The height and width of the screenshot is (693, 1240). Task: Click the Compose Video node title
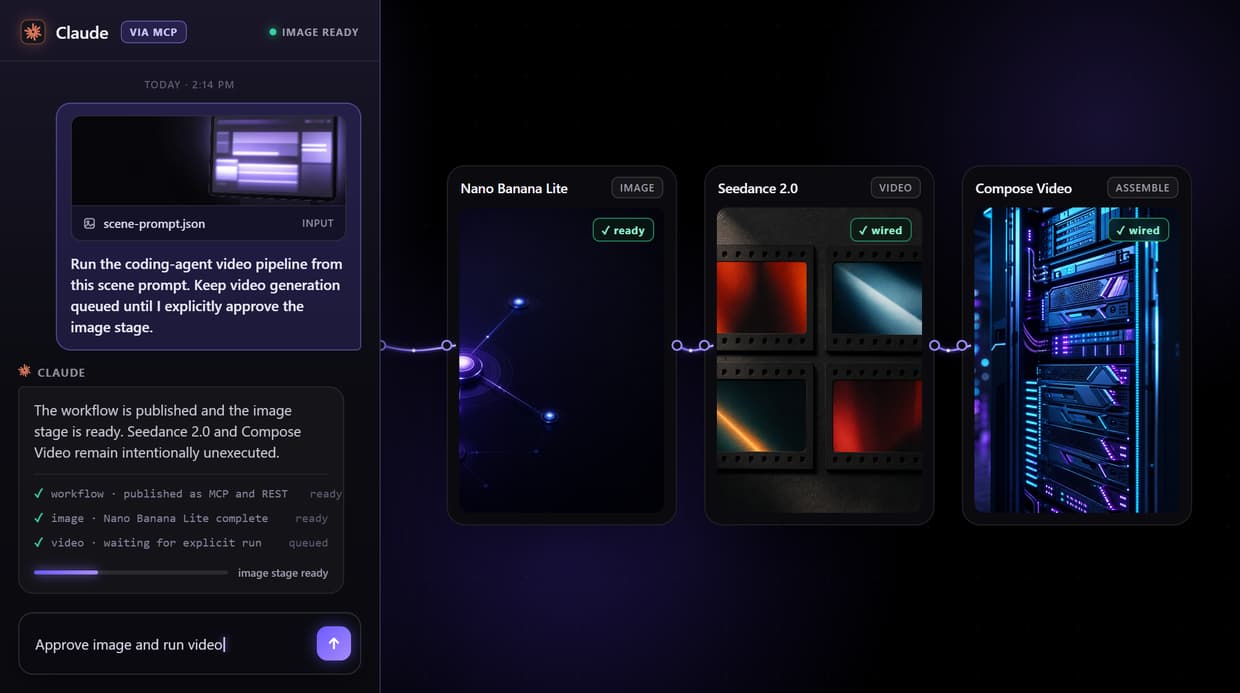coord(1023,188)
